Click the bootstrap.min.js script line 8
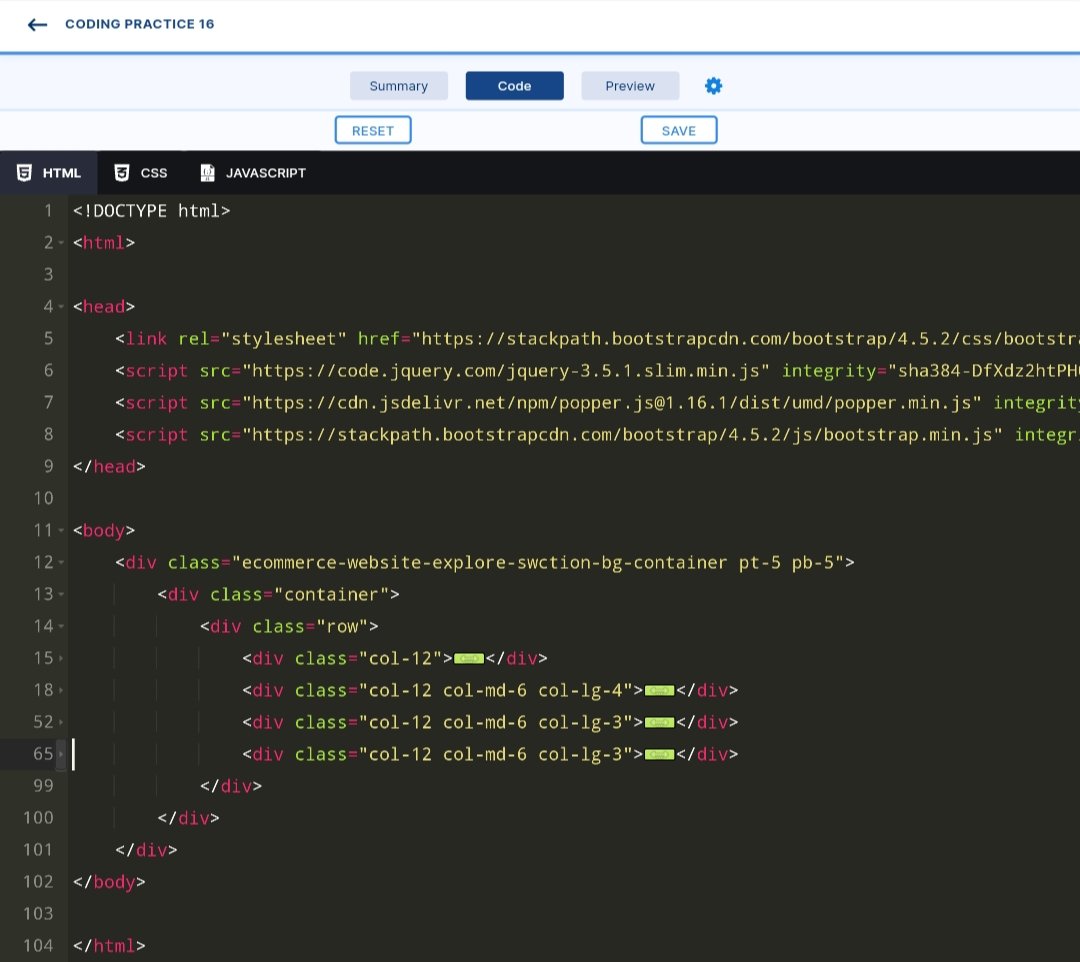 pyautogui.click(x=596, y=435)
